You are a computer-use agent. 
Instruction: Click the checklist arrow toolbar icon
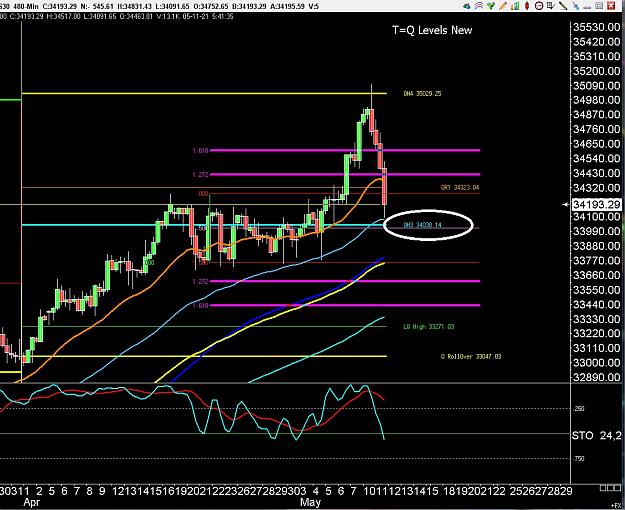(551, 6)
